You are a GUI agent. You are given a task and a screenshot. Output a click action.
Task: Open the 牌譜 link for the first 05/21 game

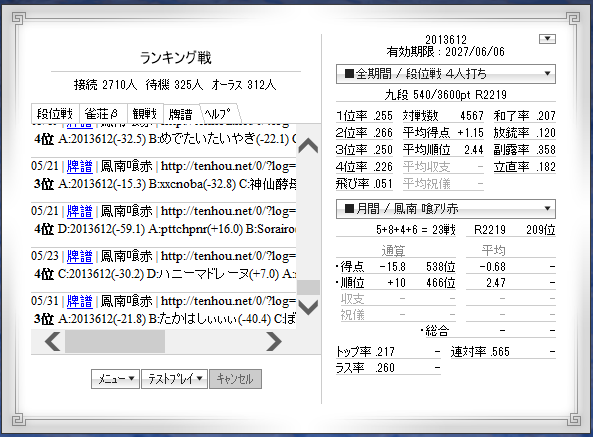click(x=79, y=166)
